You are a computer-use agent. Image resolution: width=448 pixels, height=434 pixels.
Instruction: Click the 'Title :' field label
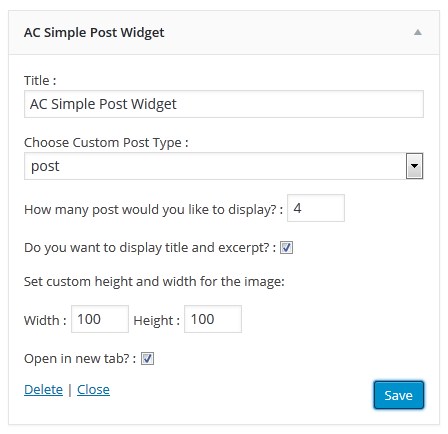pyautogui.click(x=40, y=81)
